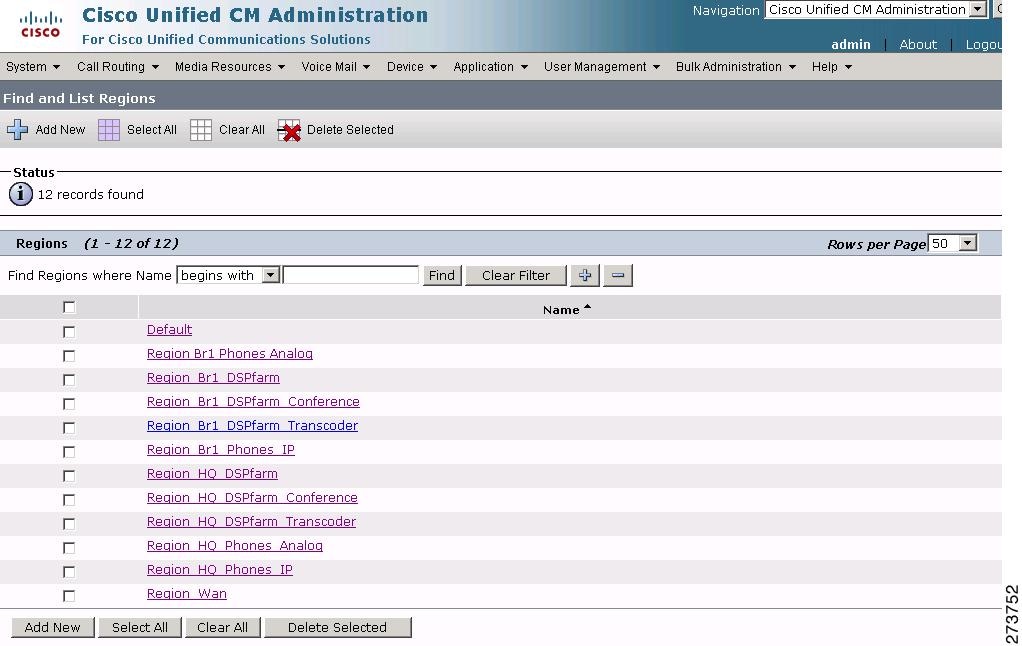Open the User Management menu
The width and height of the screenshot is (1022, 646).
(602, 66)
